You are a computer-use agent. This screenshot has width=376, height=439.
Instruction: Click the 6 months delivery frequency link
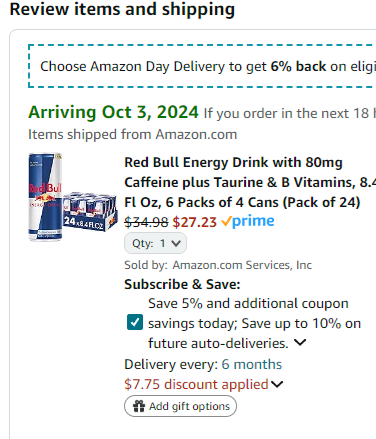point(252,364)
